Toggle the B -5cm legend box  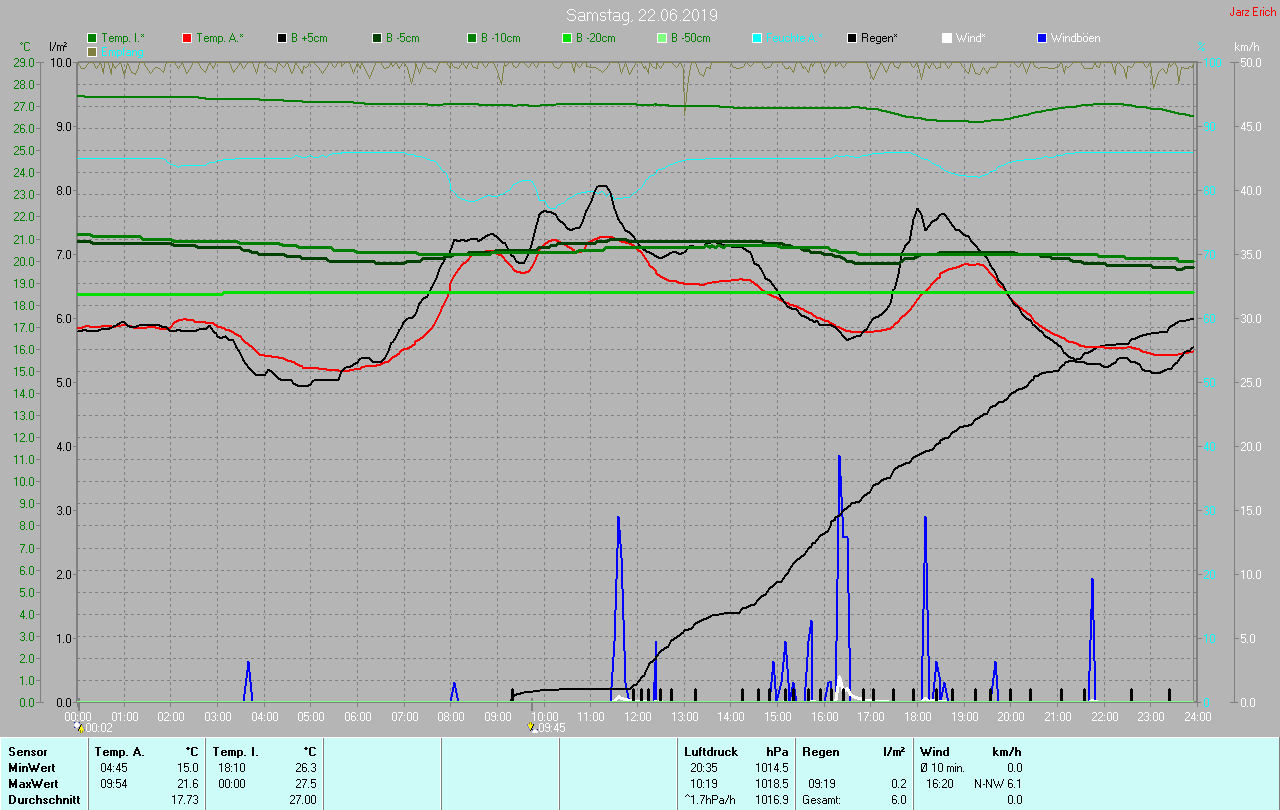tap(377, 38)
